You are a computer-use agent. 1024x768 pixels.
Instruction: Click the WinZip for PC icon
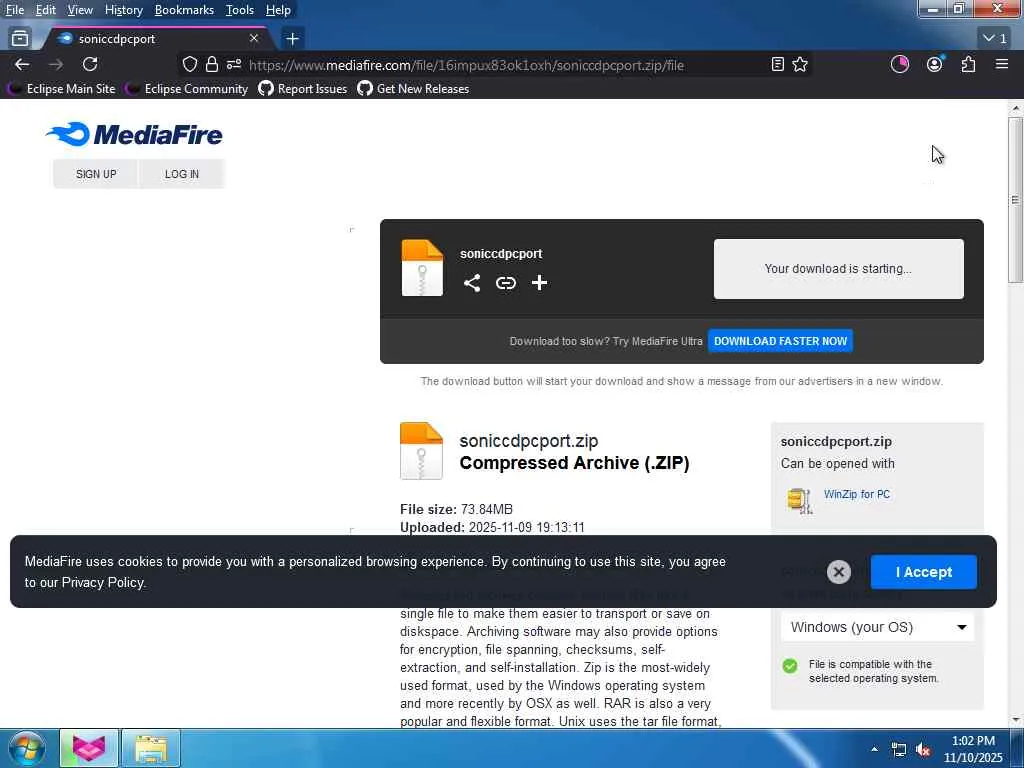coord(799,501)
